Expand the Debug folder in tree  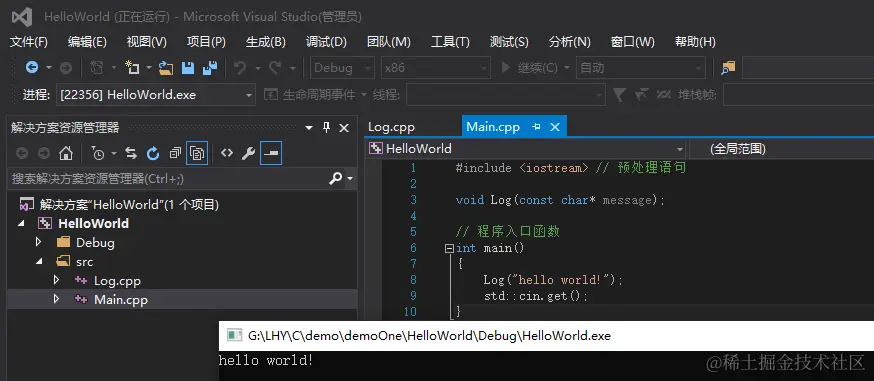(38, 242)
